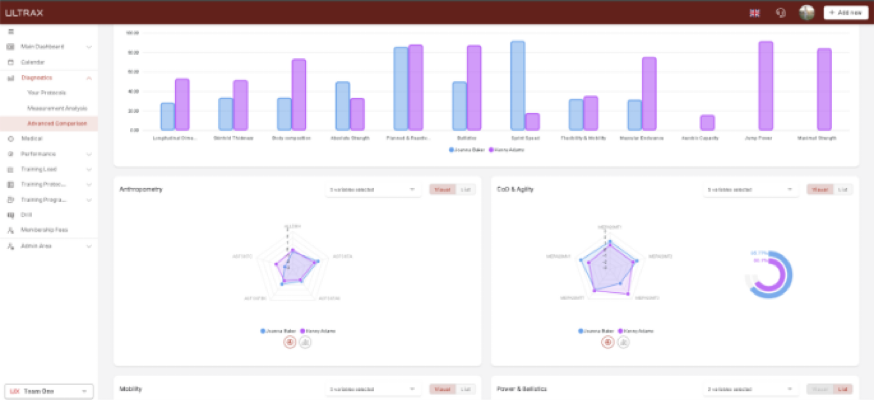Go to Your Protocols submenu item
The width and height of the screenshot is (874, 400).
46,93
